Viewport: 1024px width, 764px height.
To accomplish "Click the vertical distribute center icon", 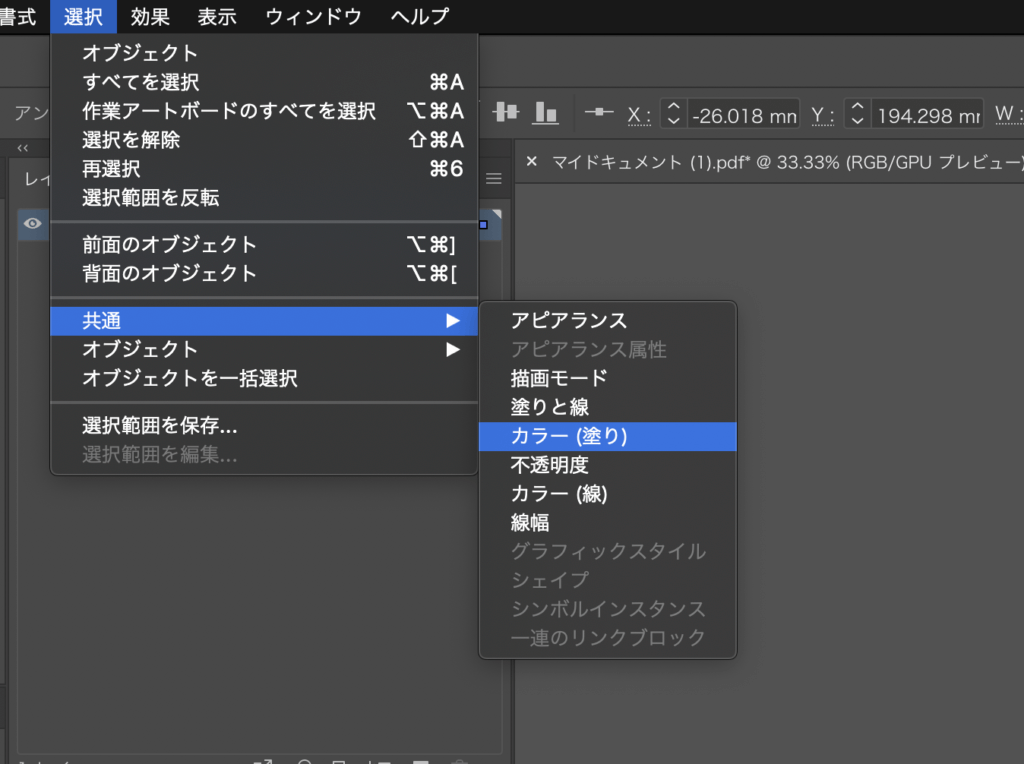I will click(508, 113).
